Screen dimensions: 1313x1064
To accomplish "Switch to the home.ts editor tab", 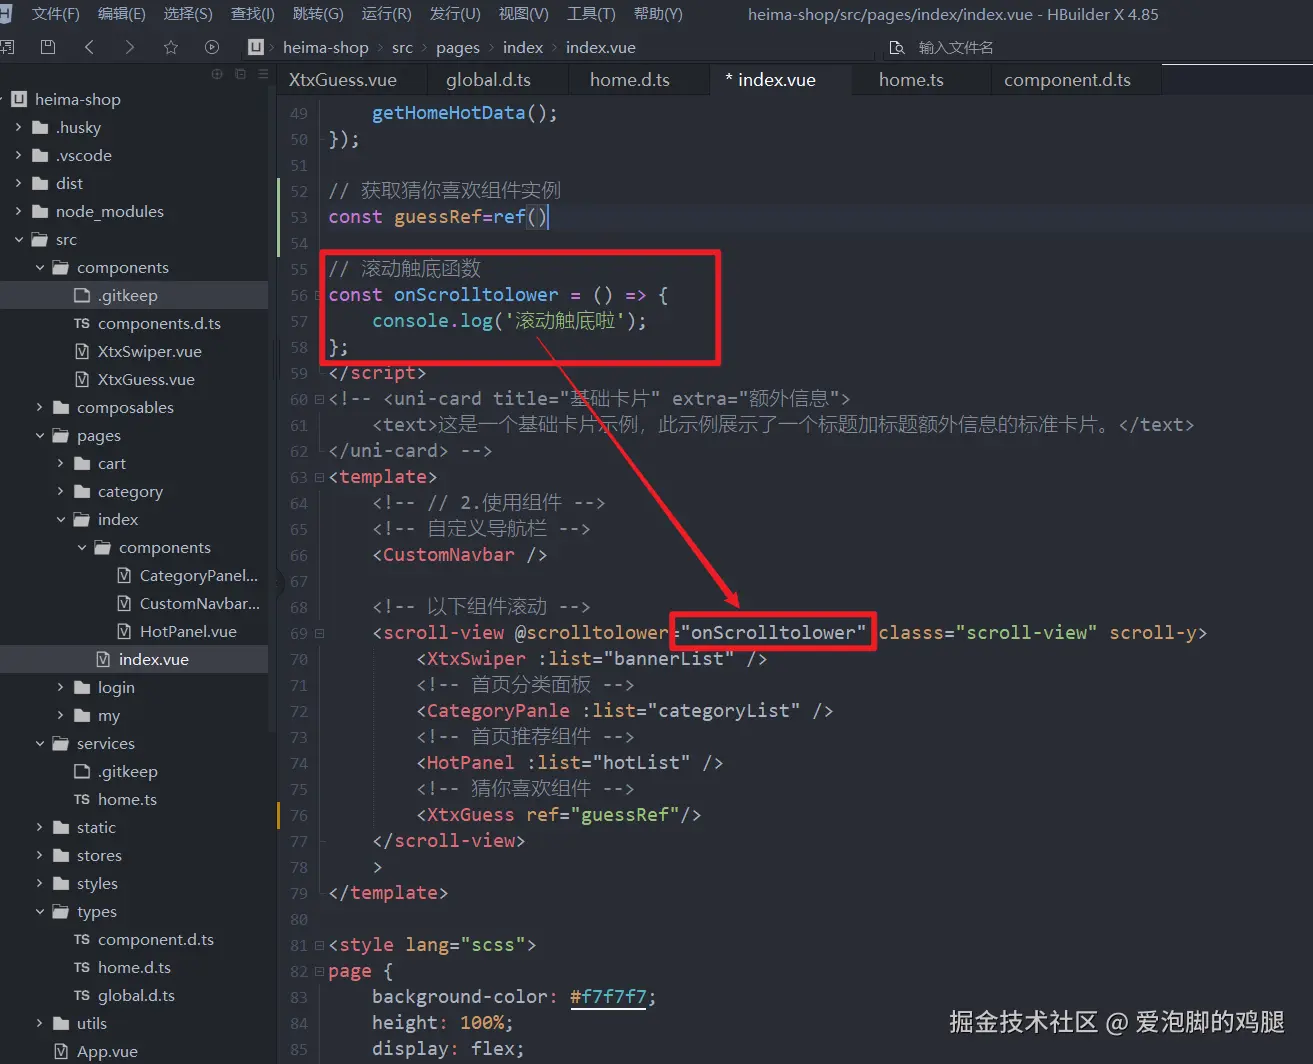I will tap(911, 80).
